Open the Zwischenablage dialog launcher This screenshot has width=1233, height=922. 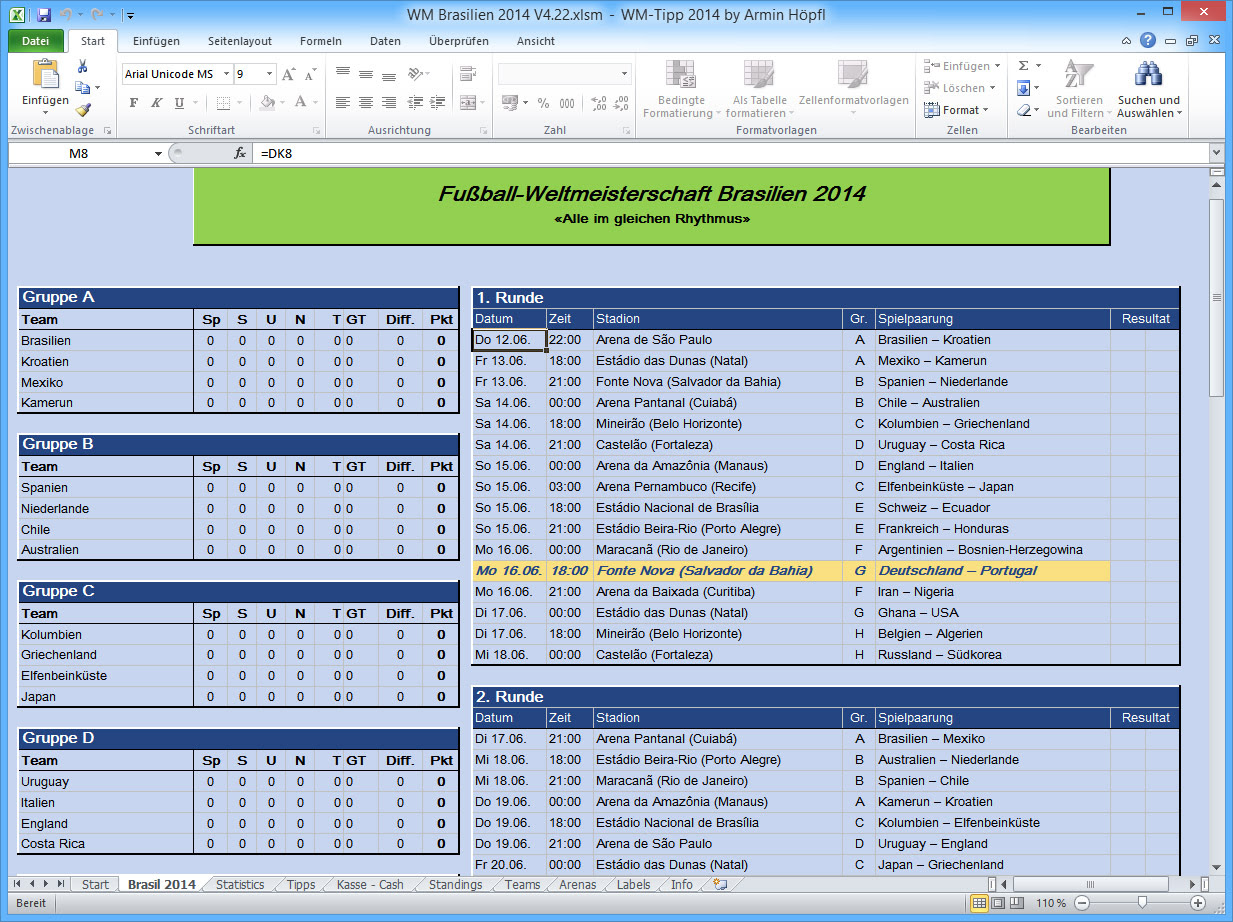tap(107, 131)
